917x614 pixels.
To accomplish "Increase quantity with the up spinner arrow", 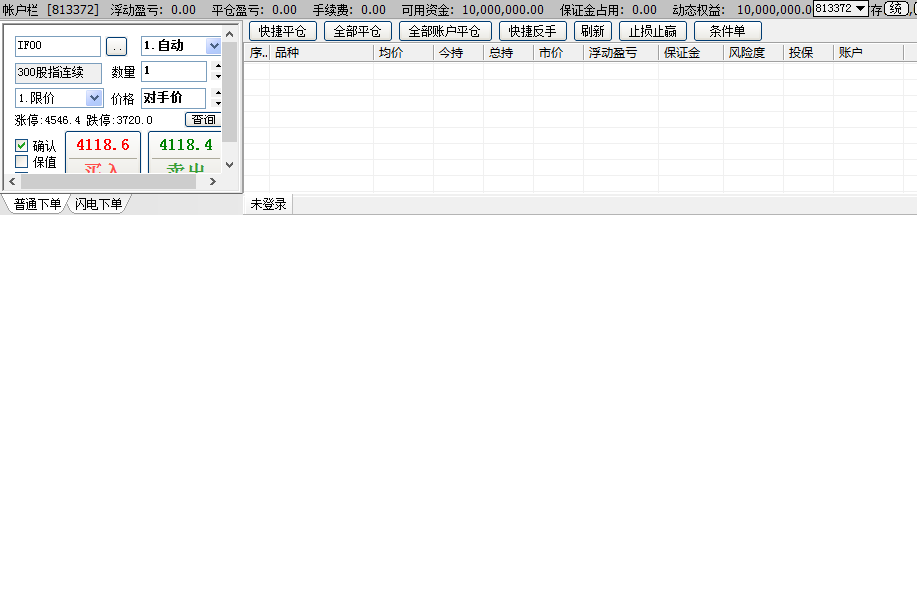I will coord(218,66).
